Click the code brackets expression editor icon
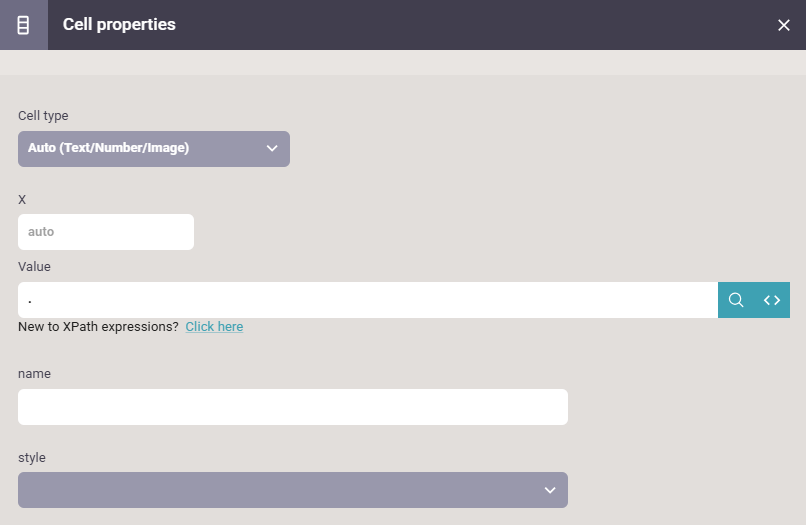This screenshot has width=806, height=525. tap(772, 300)
